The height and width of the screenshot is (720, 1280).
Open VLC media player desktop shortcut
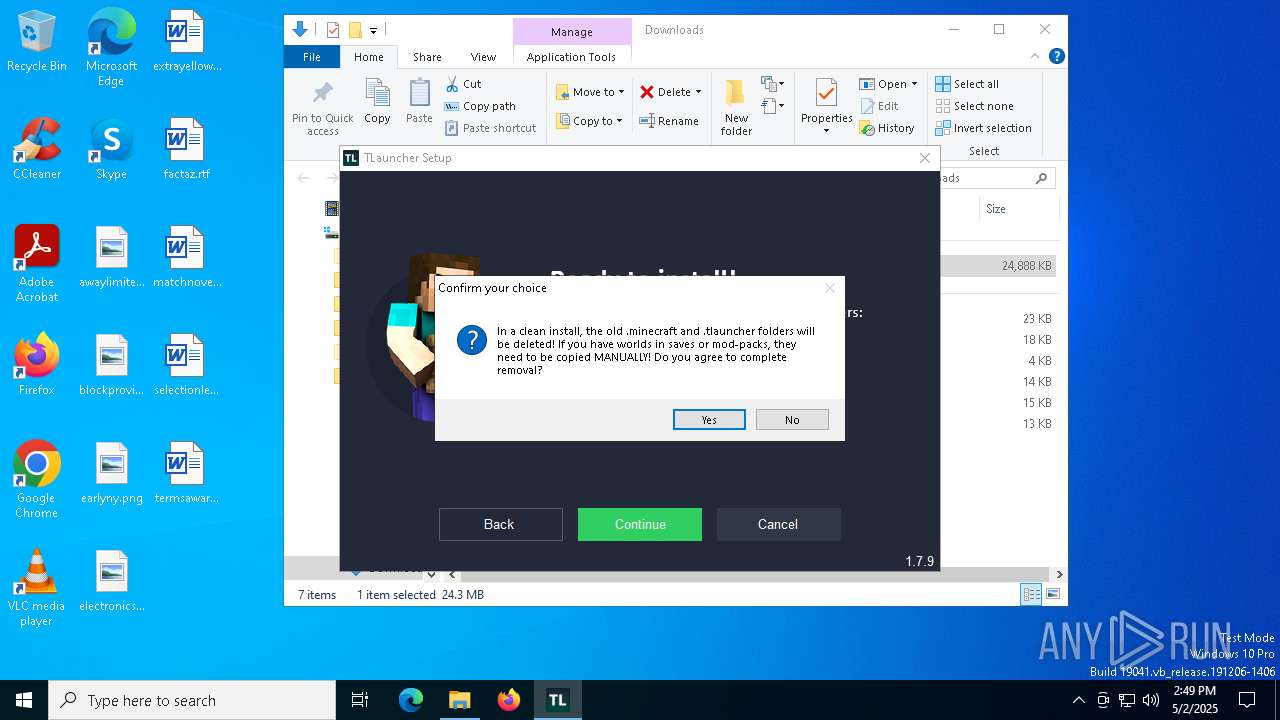coord(37,588)
